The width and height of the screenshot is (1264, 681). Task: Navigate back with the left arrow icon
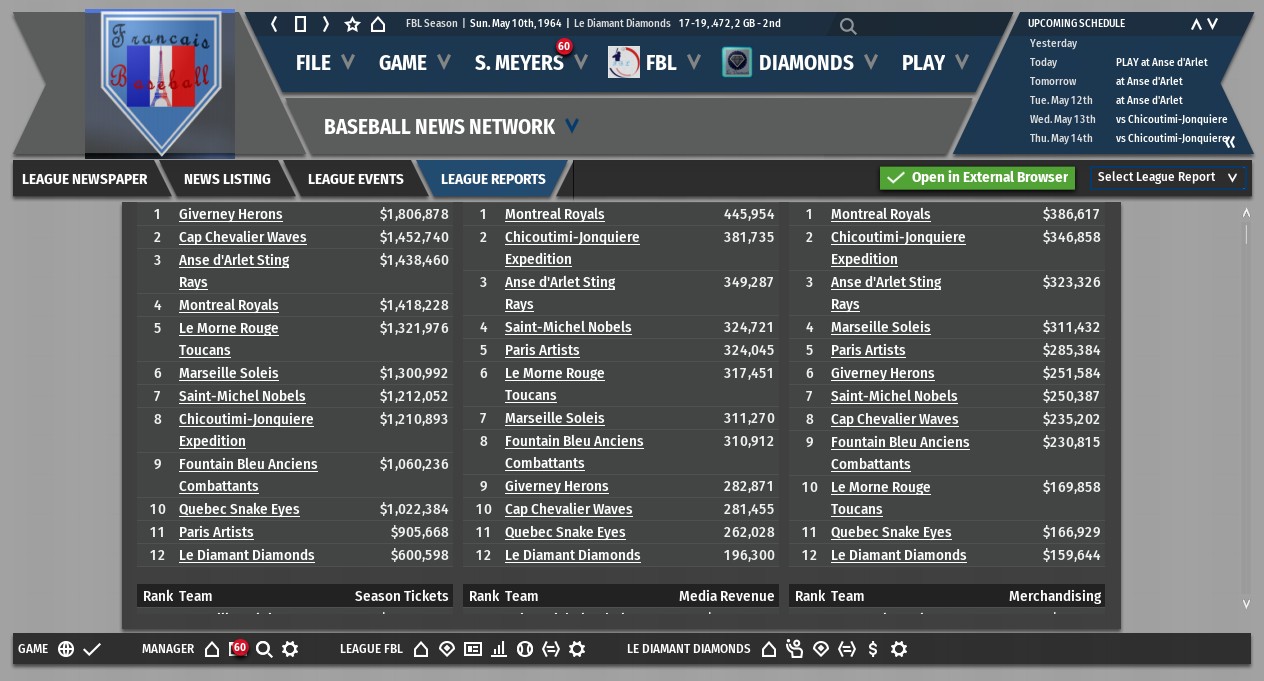274,24
